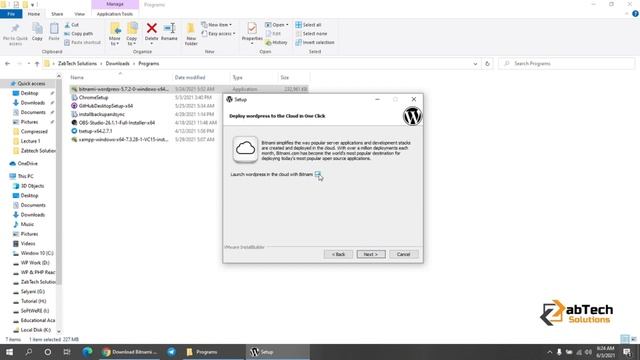Open the File tab

[x=11, y=14]
